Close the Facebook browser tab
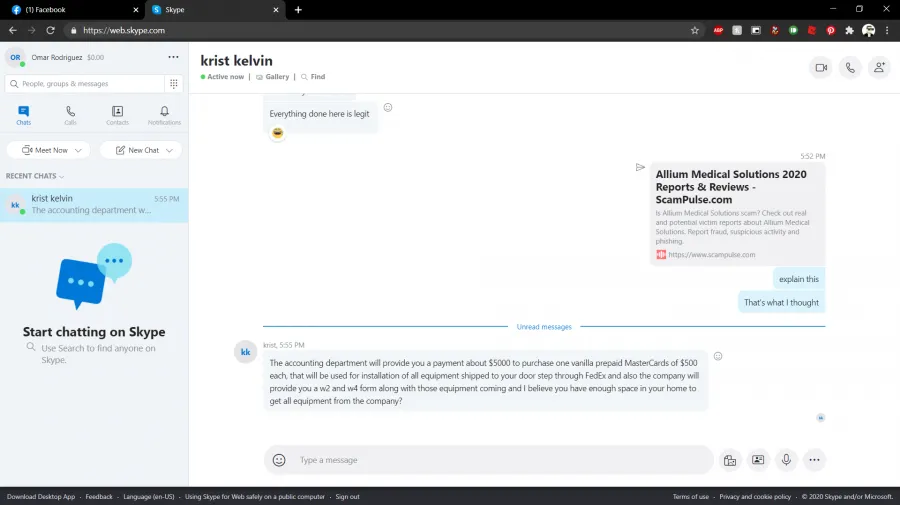900x505 pixels. click(x=136, y=10)
